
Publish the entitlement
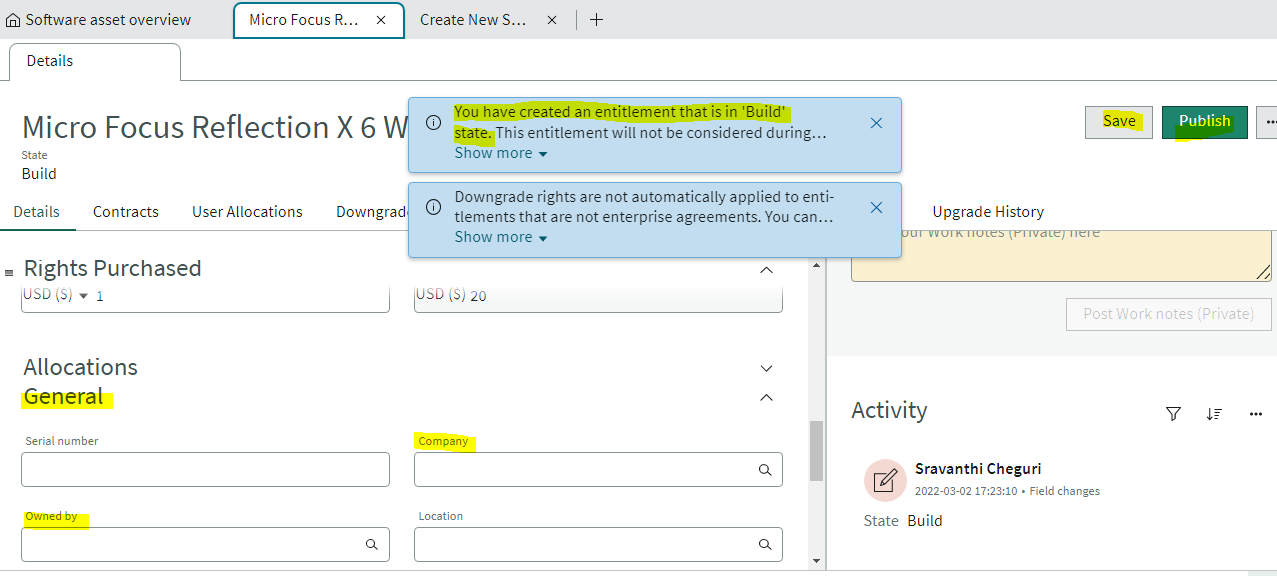pos(1204,122)
